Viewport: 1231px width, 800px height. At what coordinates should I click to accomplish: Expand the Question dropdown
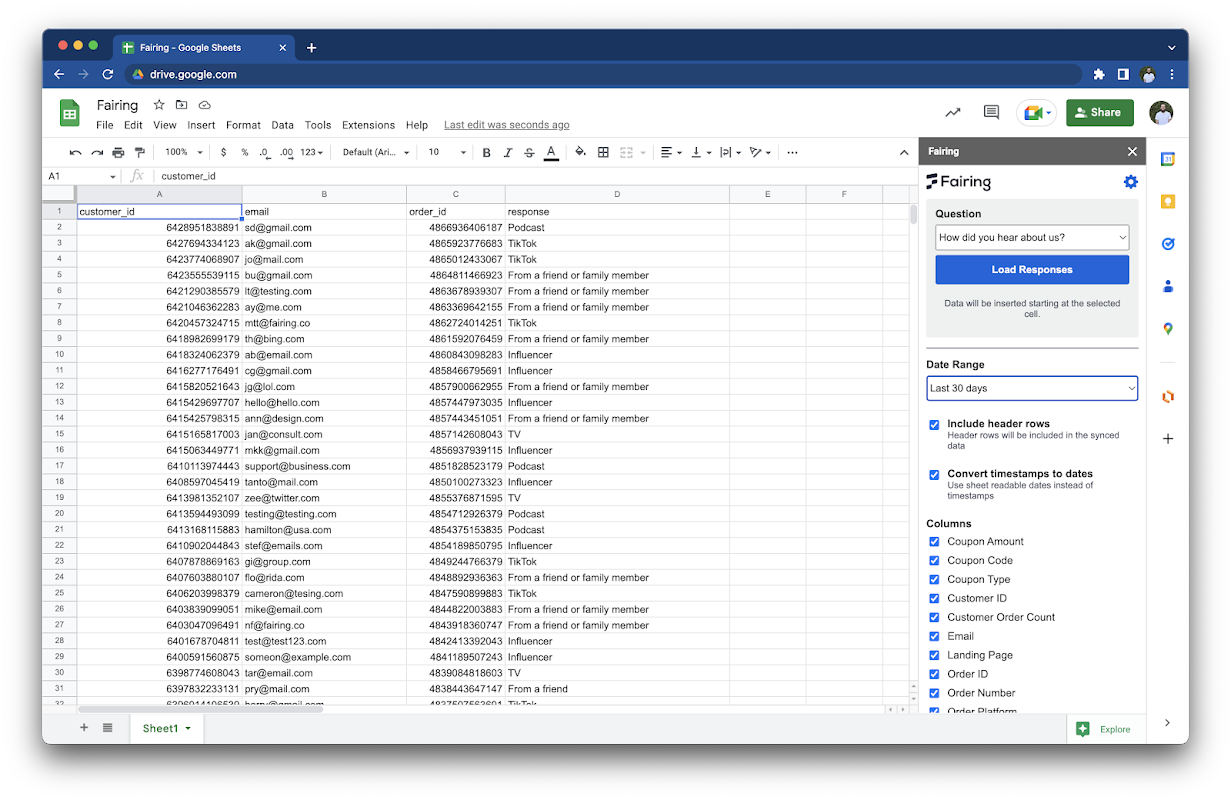(1032, 238)
